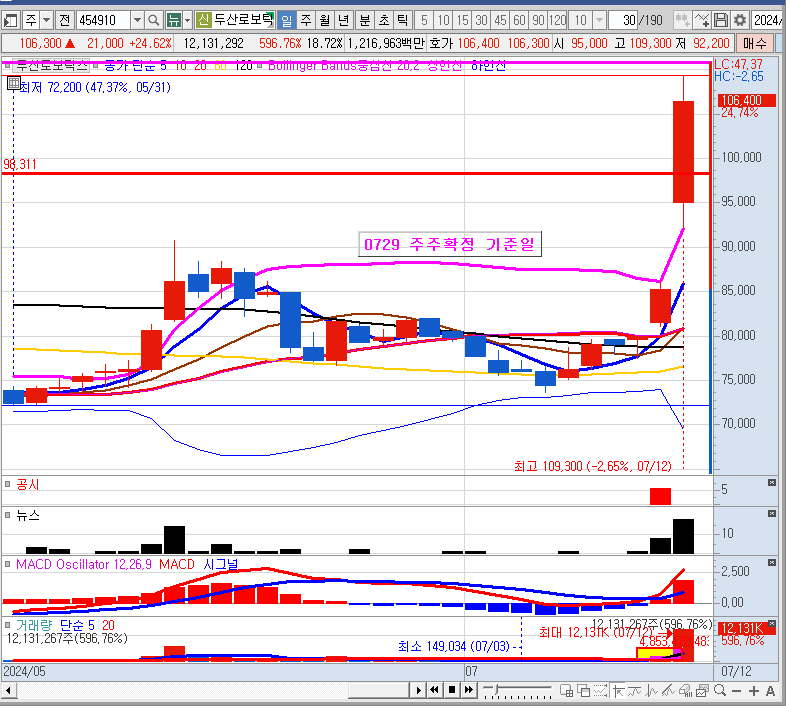Screen dimensions: 786x706
Task: Select 틱 tick chart period
Action: pyautogui.click(x=403, y=21)
